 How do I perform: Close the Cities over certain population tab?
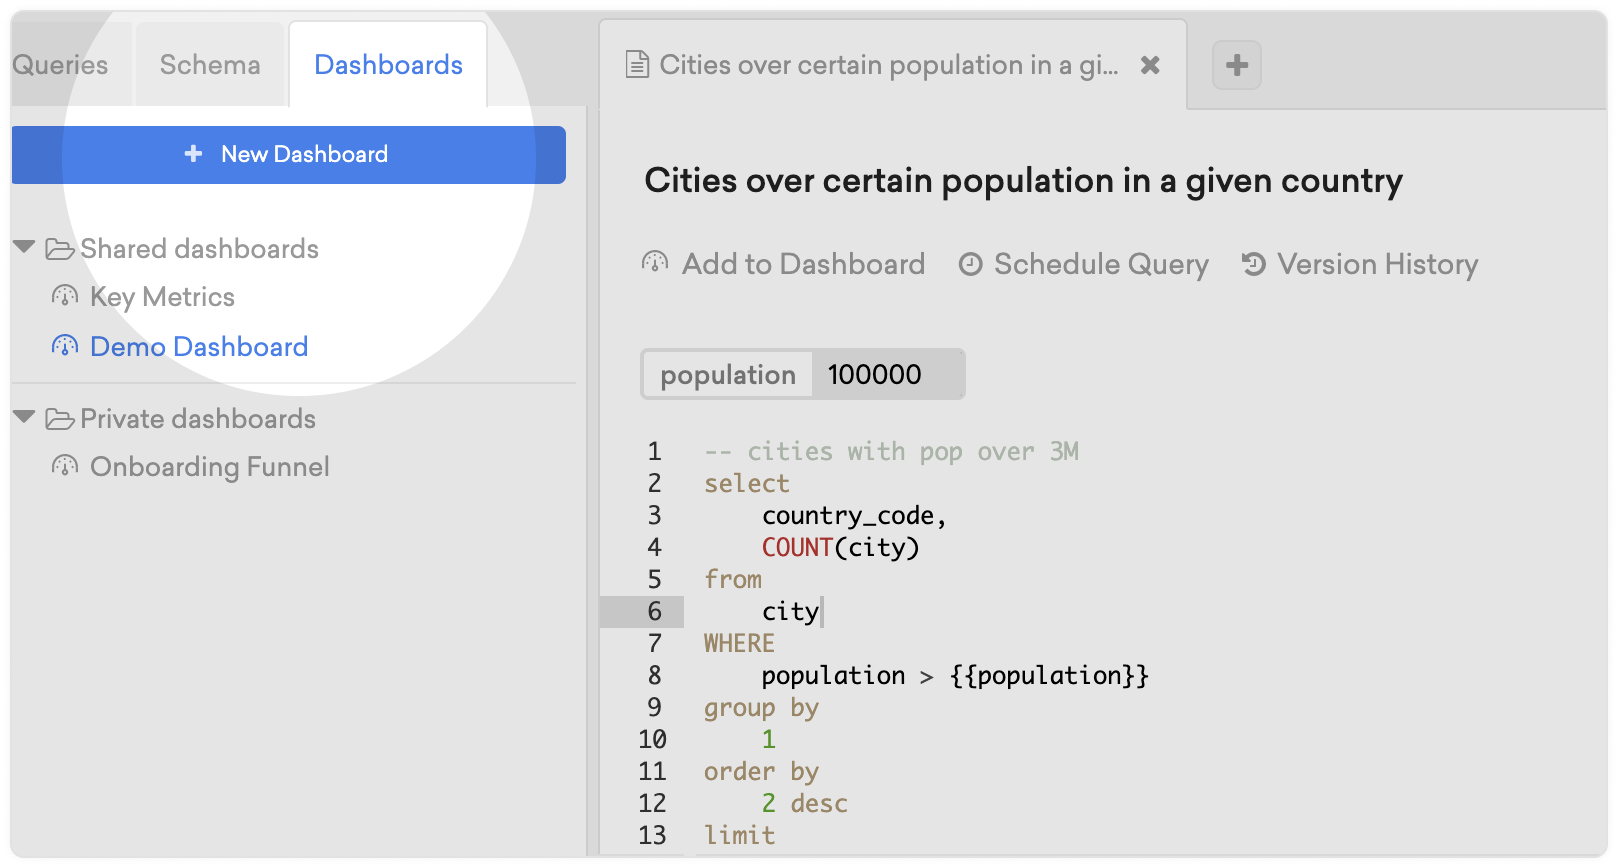1150,65
